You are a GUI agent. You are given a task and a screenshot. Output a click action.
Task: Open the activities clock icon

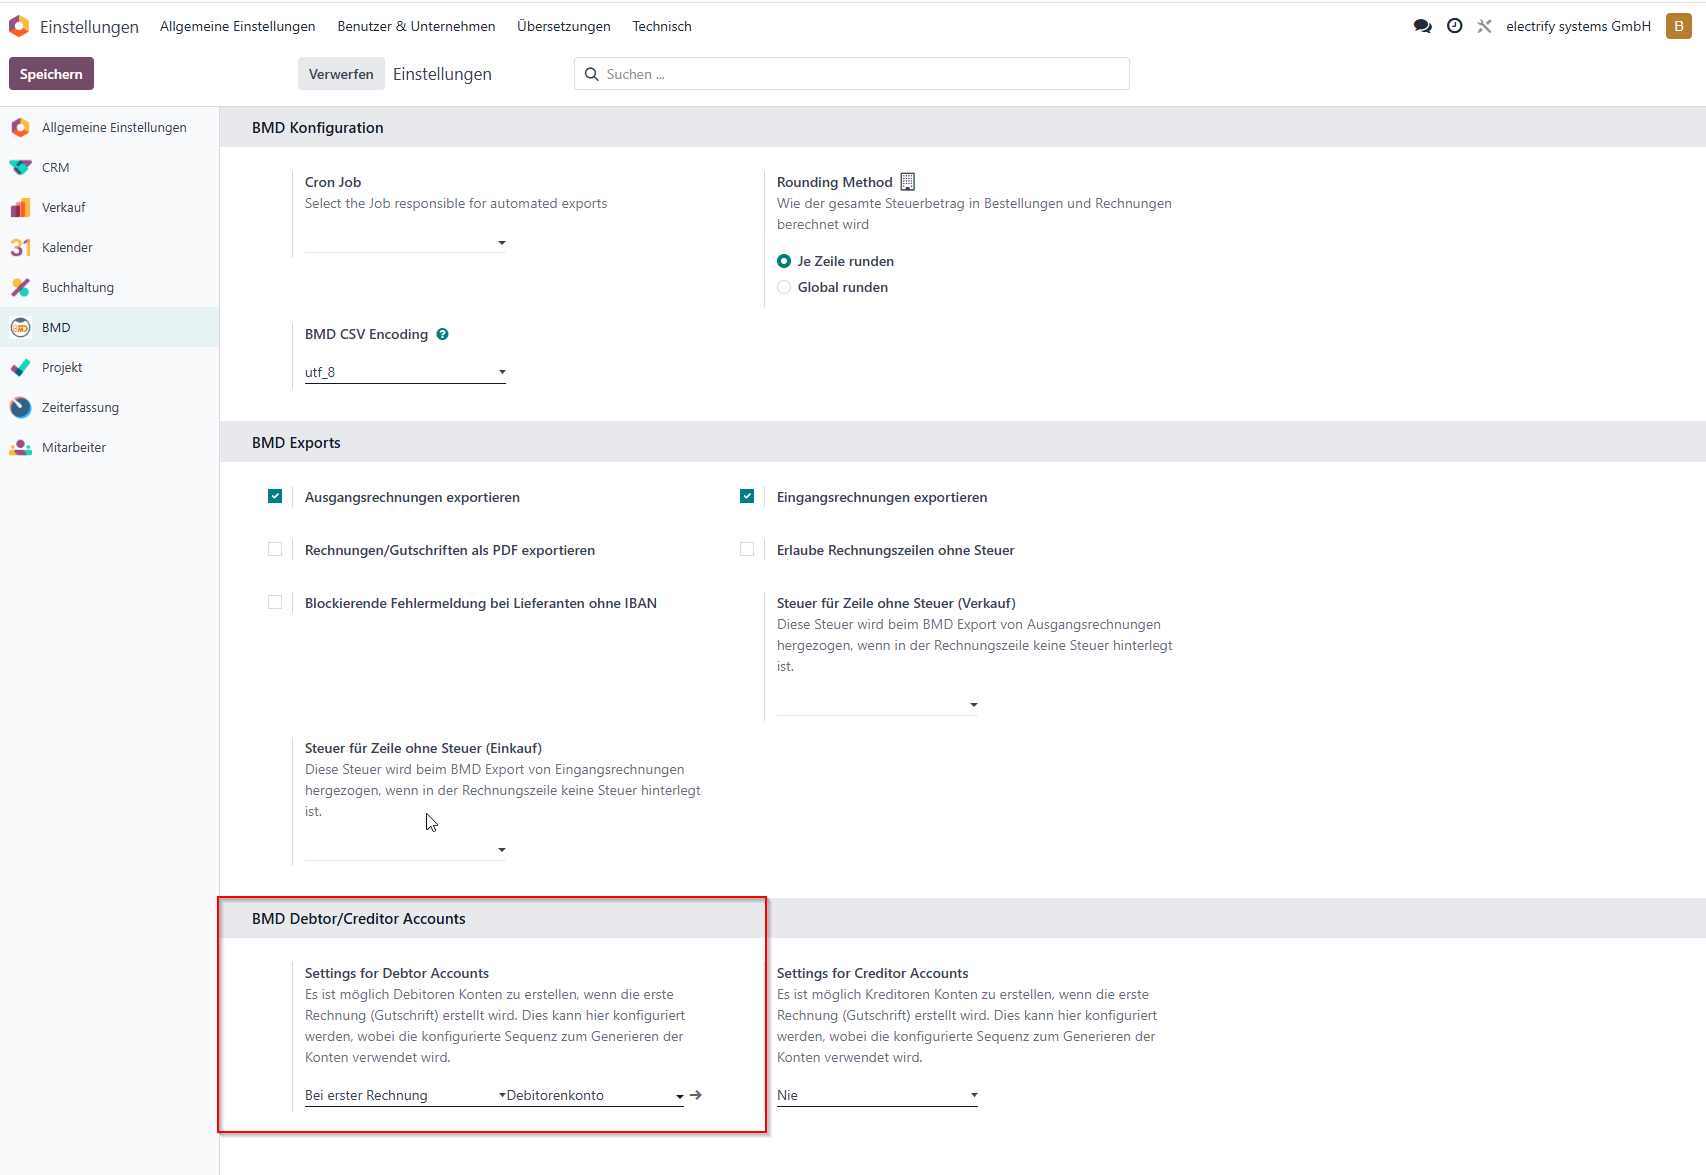pos(1455,26)
